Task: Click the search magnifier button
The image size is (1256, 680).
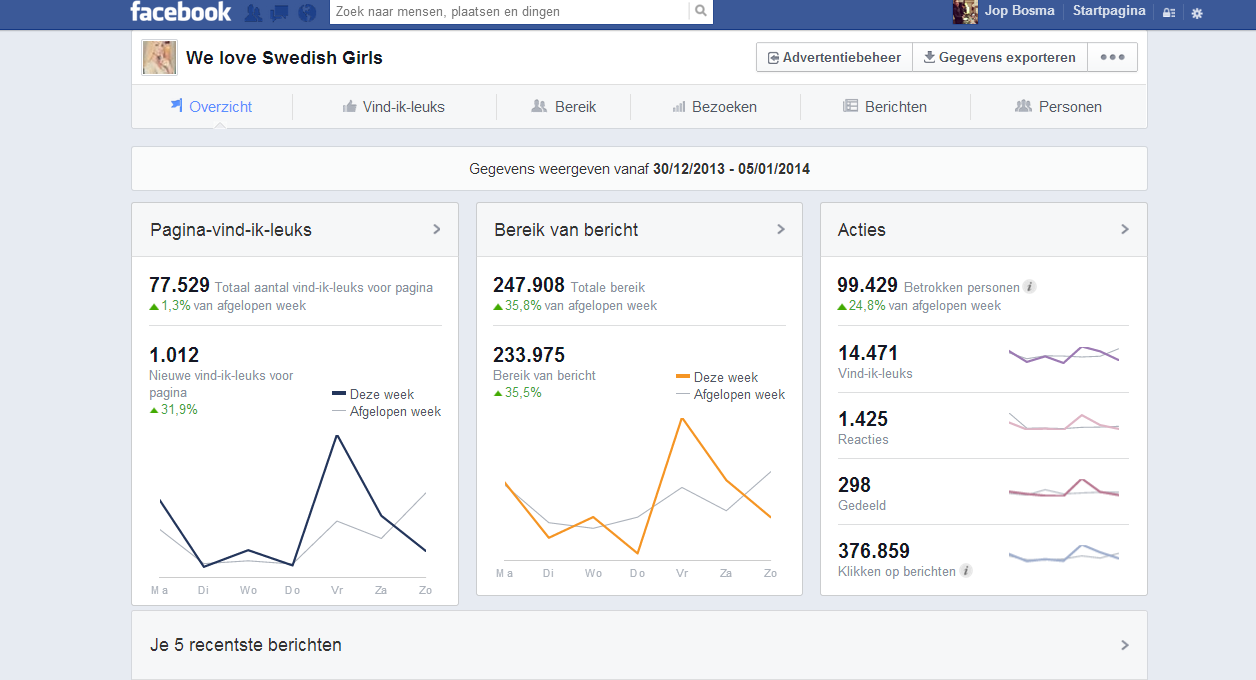Action: point(701,12)
